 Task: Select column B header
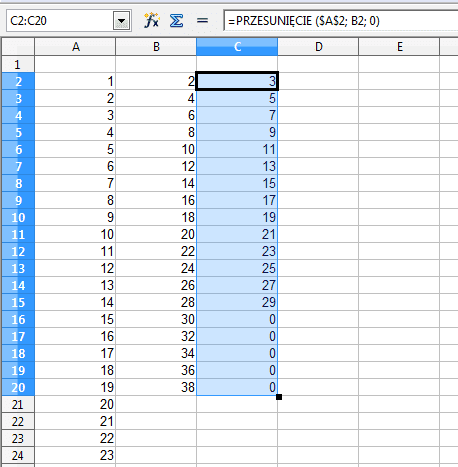click(156, 47)
